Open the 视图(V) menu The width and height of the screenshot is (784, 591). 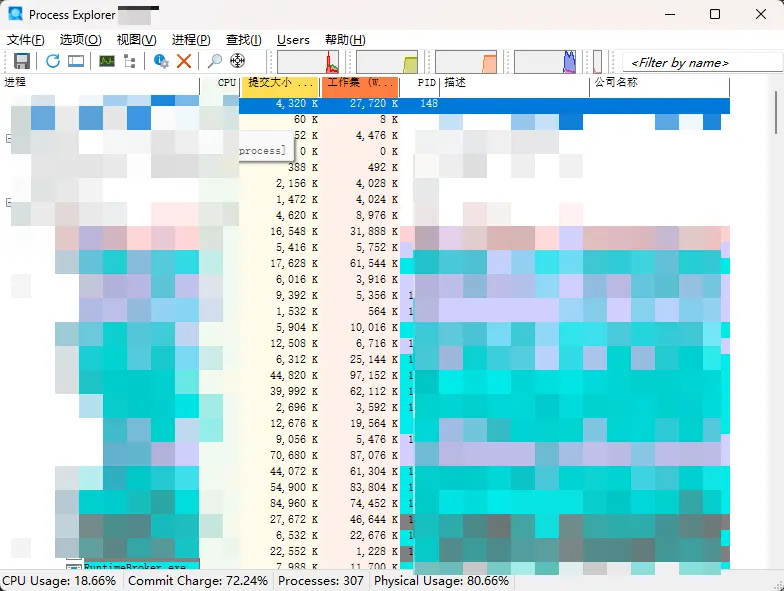pyautogui.click(x=136, y=40)
